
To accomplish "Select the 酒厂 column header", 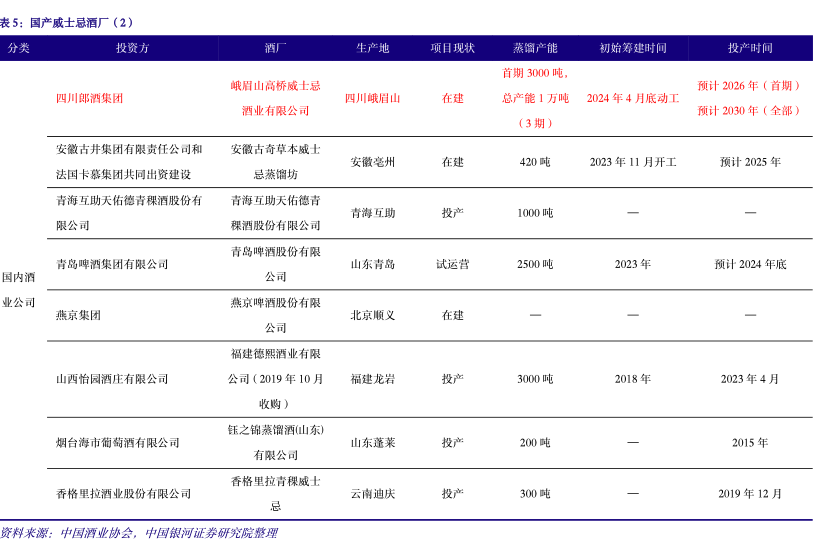I will point(275,48).
